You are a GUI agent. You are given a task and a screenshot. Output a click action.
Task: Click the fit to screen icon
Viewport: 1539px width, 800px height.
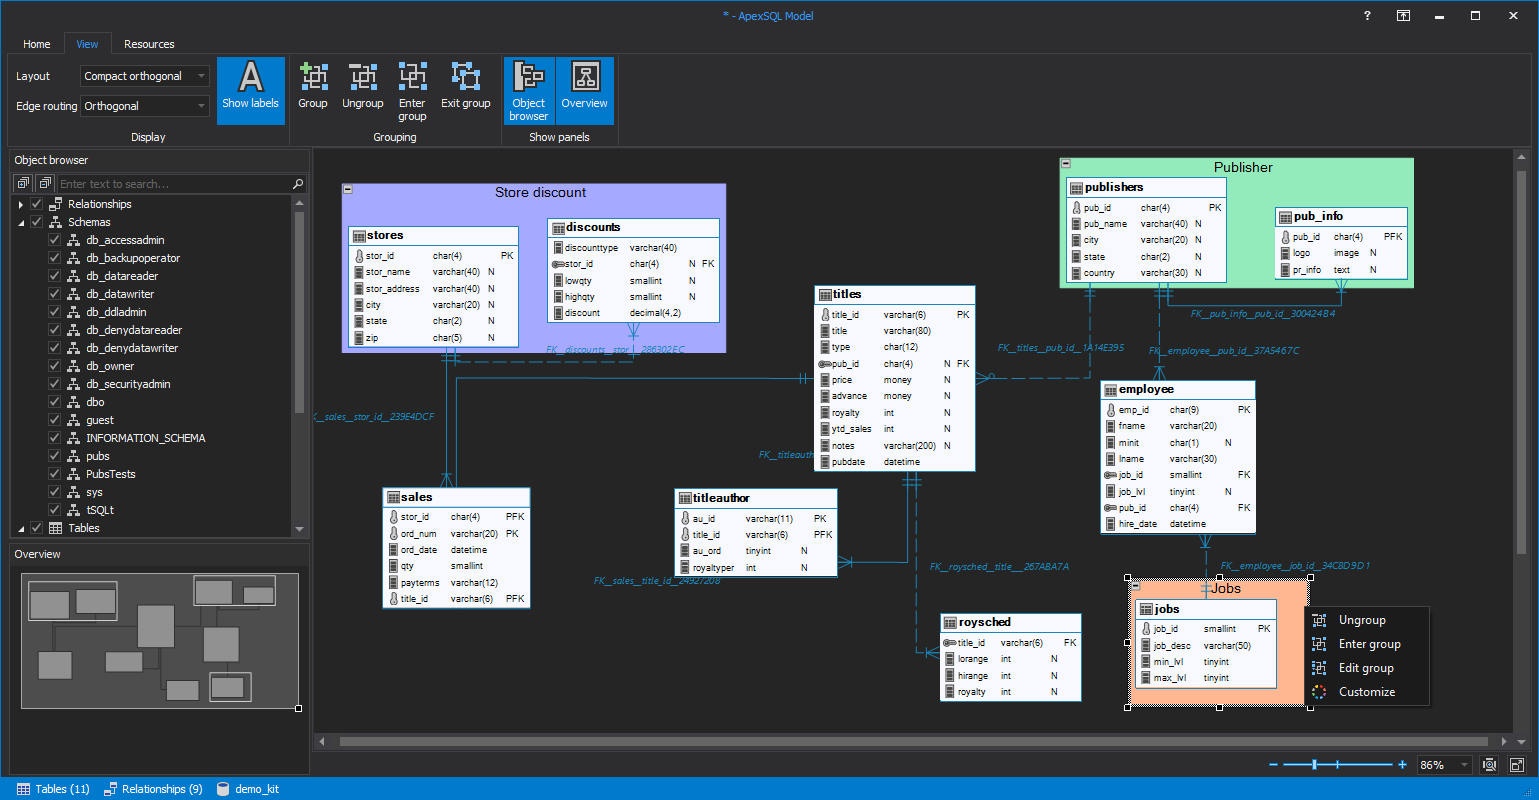coord(1517,765)
